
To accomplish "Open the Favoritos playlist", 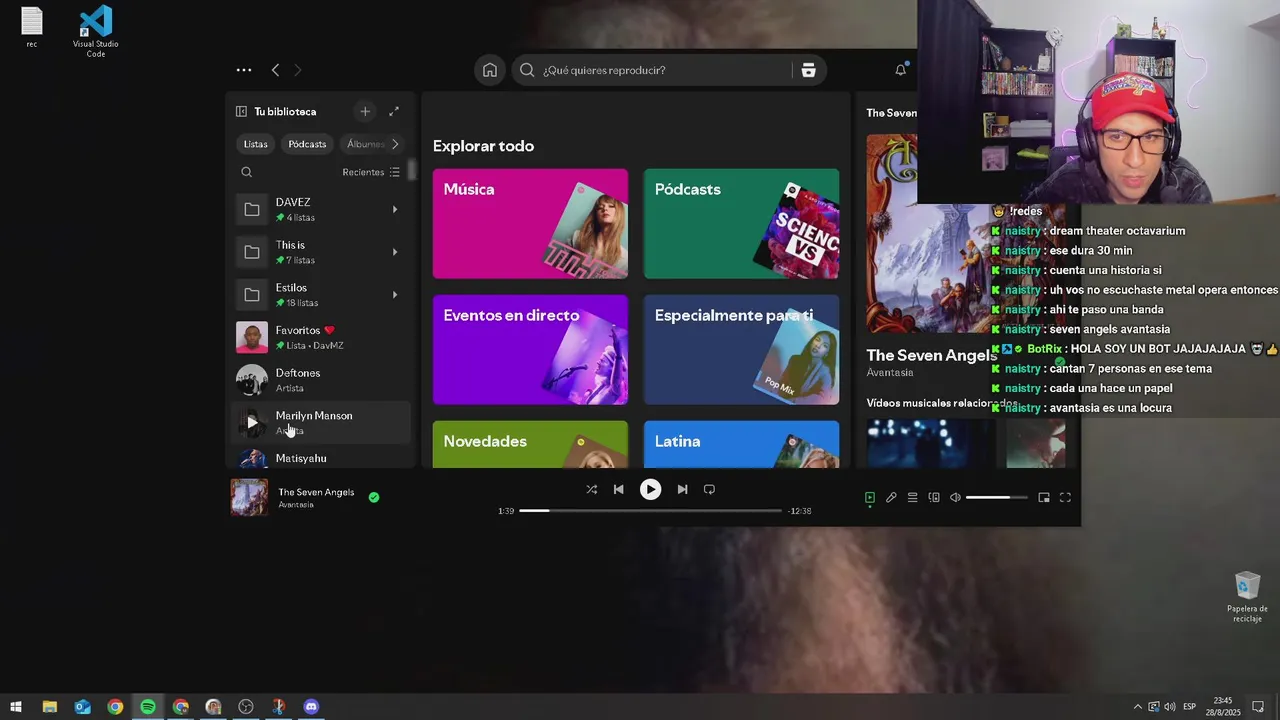I will pyautogui.click(x=322, y=338).
